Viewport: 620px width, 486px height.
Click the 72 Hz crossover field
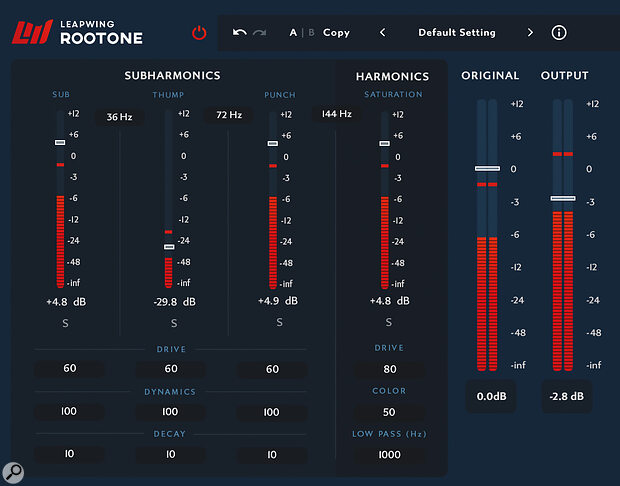click(229, 115)
